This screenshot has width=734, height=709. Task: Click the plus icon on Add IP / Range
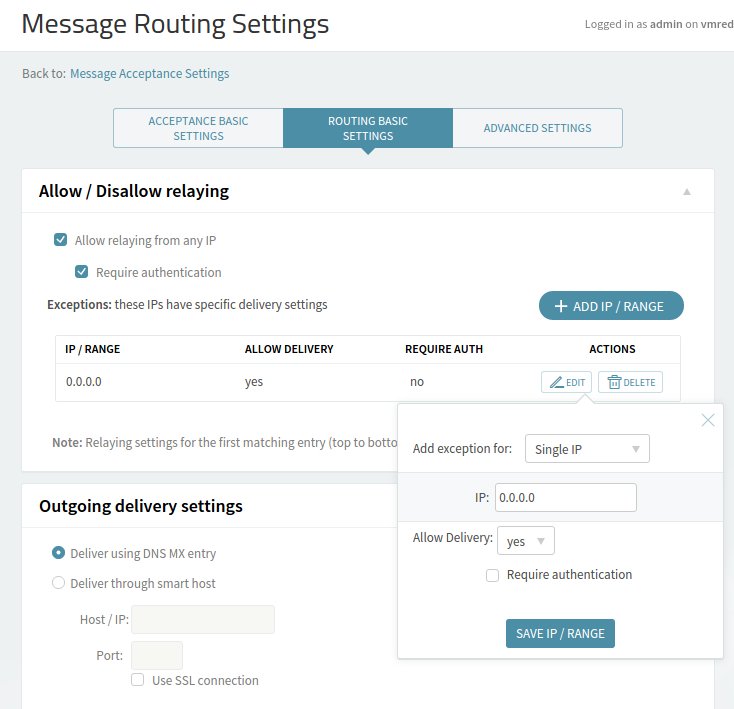coord(561,306)
